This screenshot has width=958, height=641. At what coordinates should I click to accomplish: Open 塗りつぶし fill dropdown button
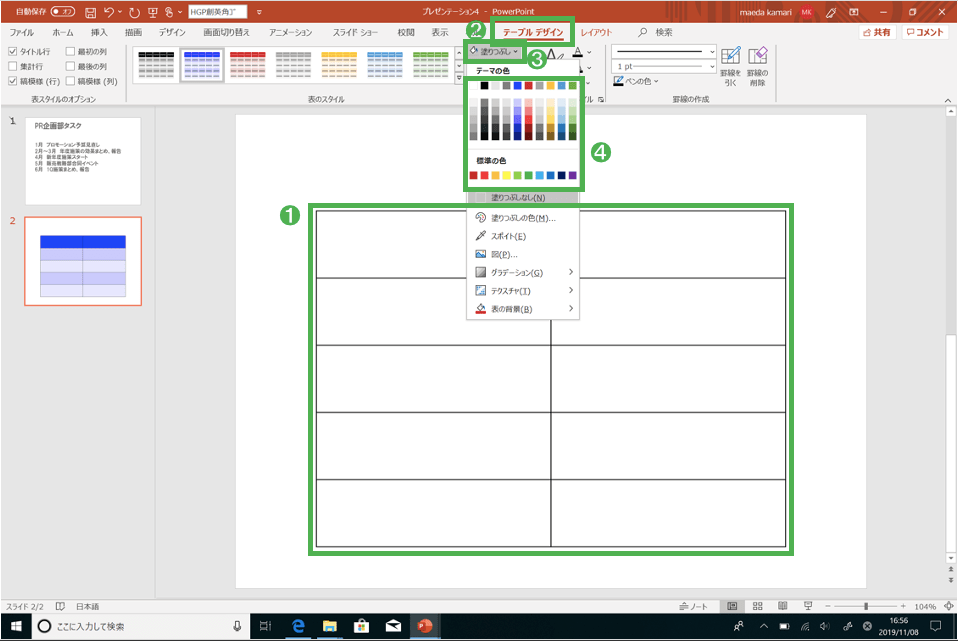pyautogui.click(x=494, y=52)
